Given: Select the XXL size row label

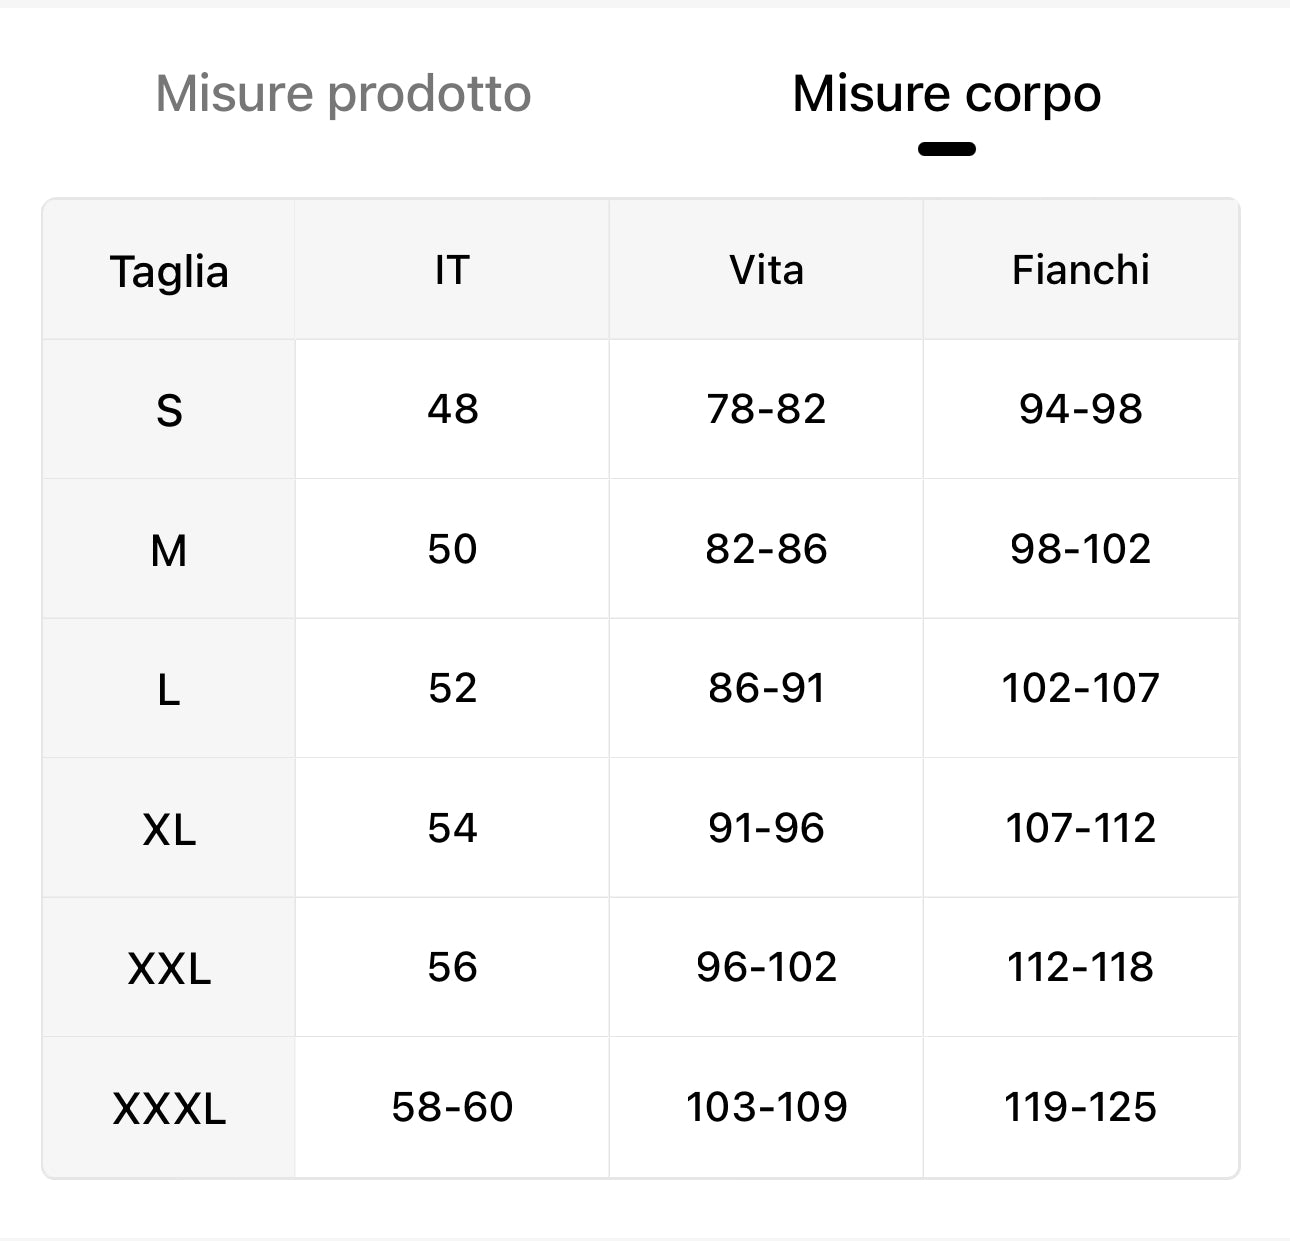Looking at the screenshot, I should coord(169,968).
